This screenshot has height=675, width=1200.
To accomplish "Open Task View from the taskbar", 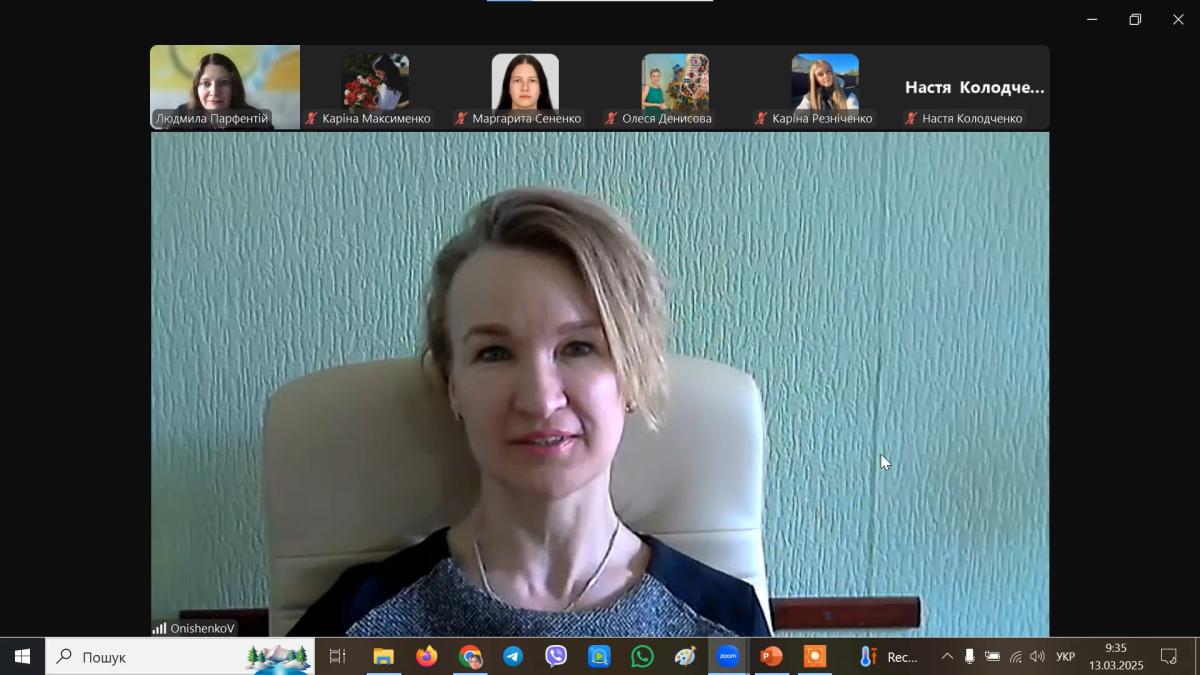I will coord(338,657).
